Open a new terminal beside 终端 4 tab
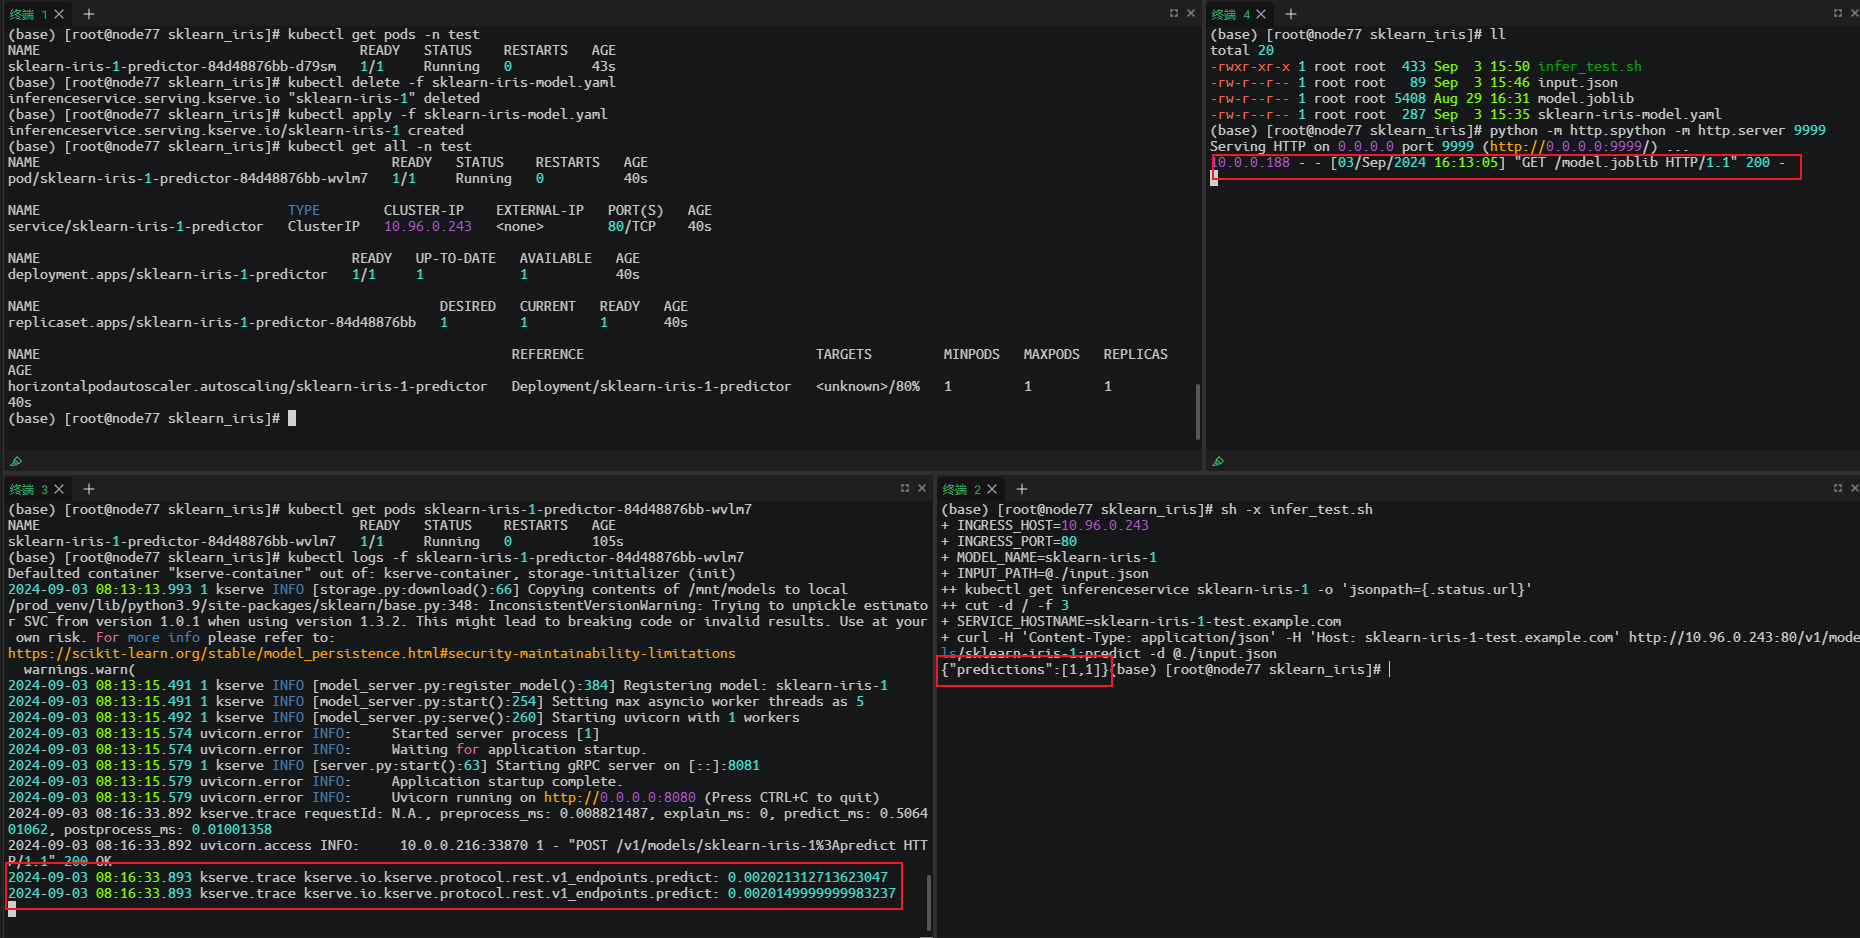Image resolution: width=1860 pixels, height=938 pixels. 1290,14
